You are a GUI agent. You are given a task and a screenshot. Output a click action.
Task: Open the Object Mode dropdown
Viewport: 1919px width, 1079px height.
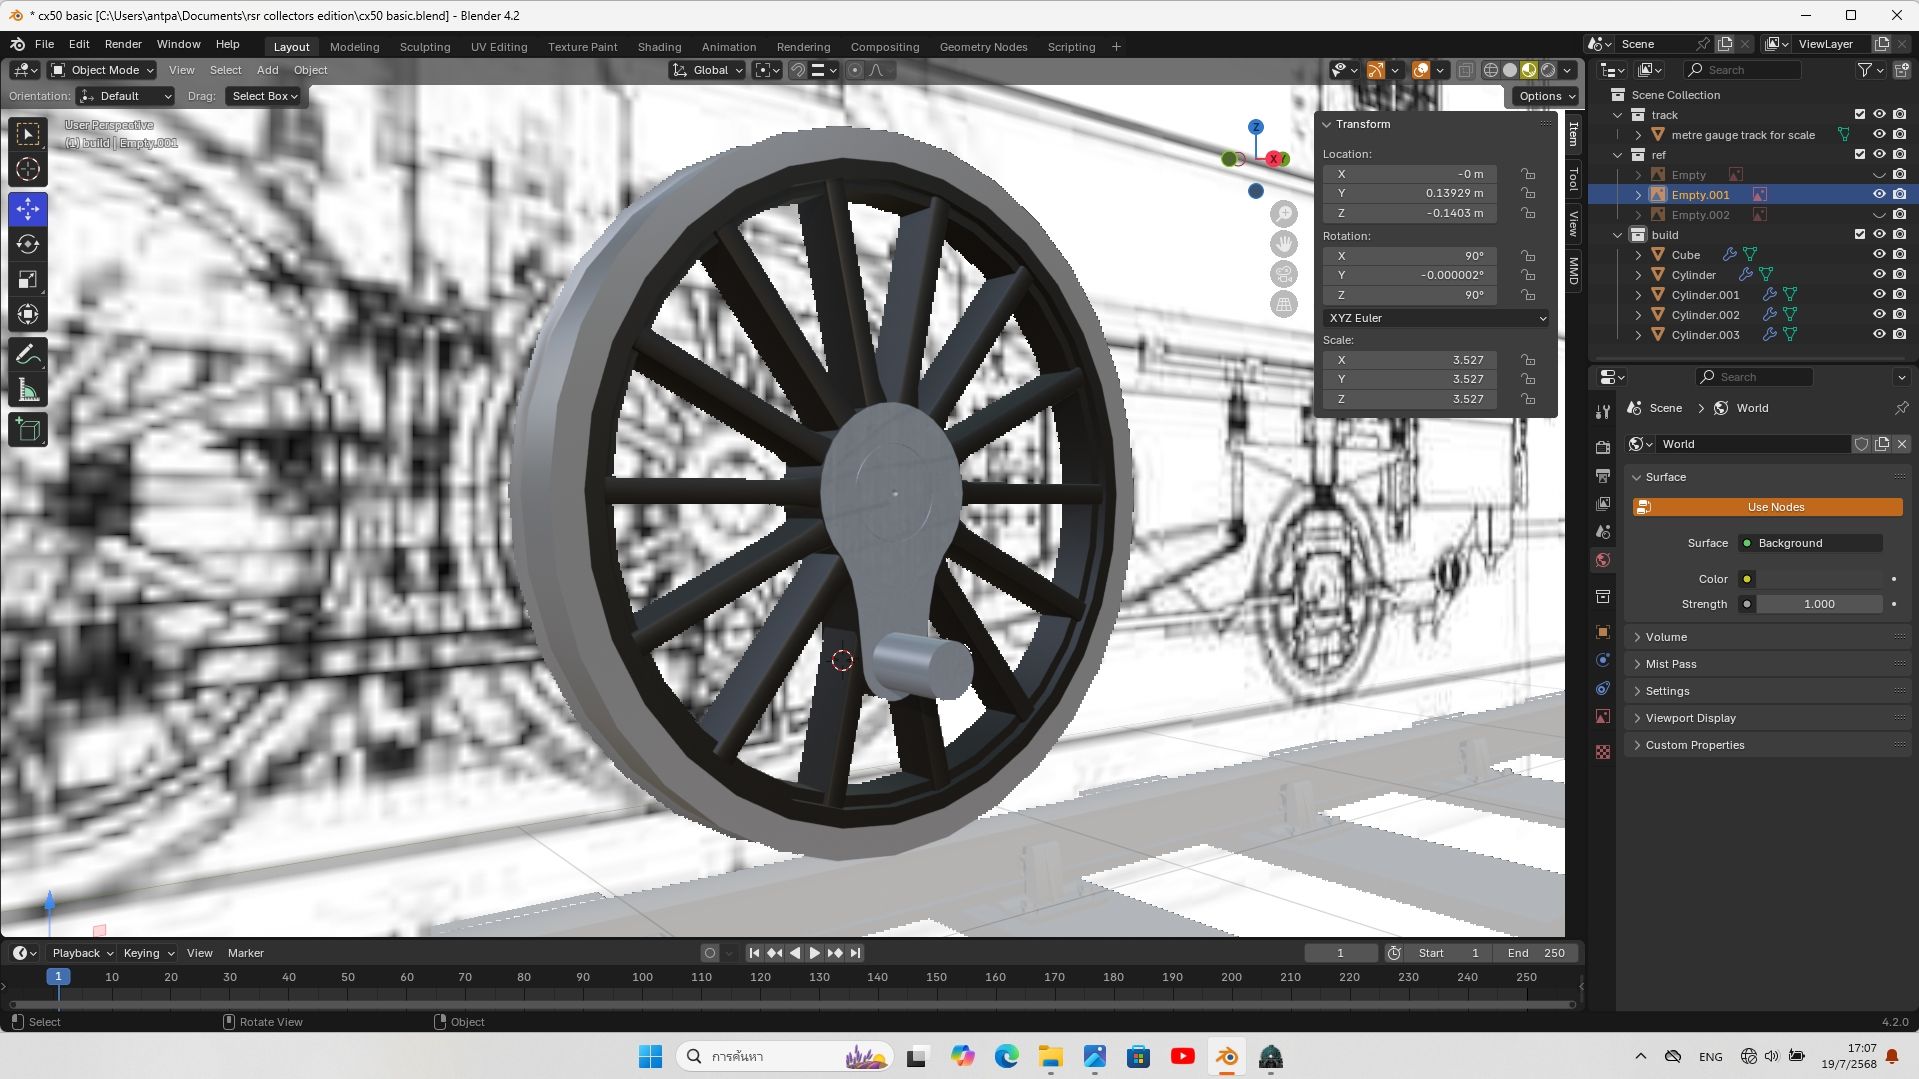[102, 70]
